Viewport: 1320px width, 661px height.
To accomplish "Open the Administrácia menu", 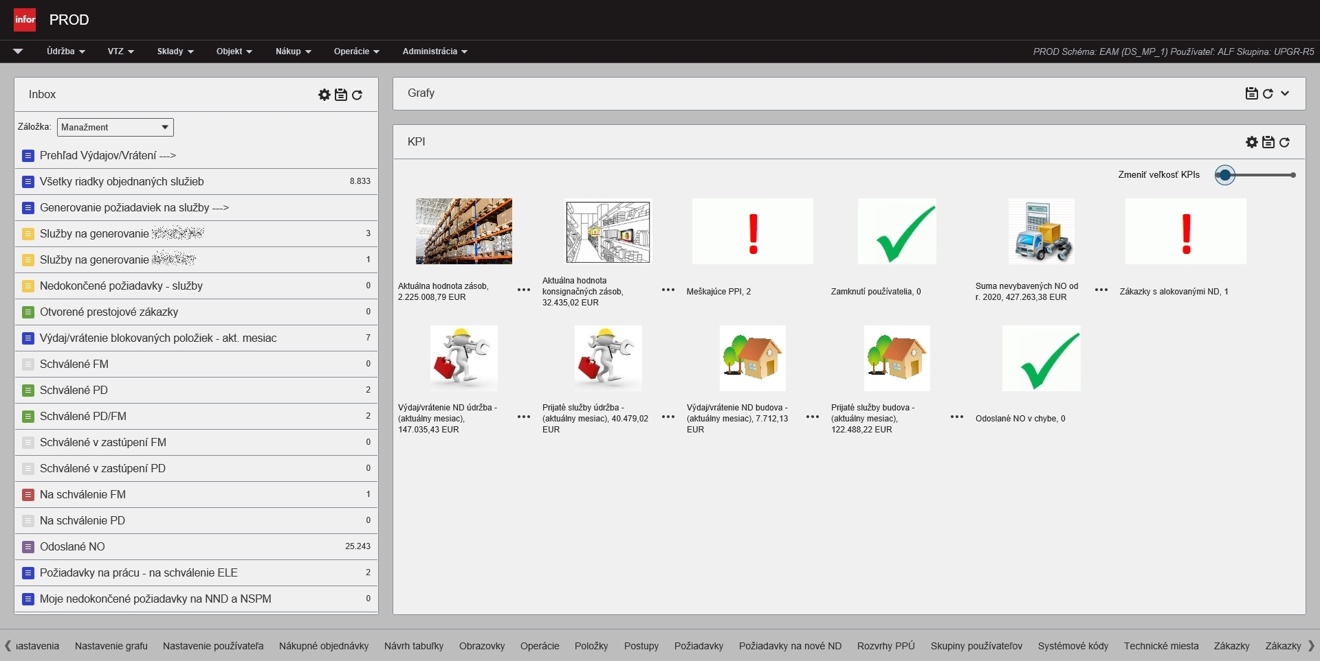I will (x=434, y=52).
